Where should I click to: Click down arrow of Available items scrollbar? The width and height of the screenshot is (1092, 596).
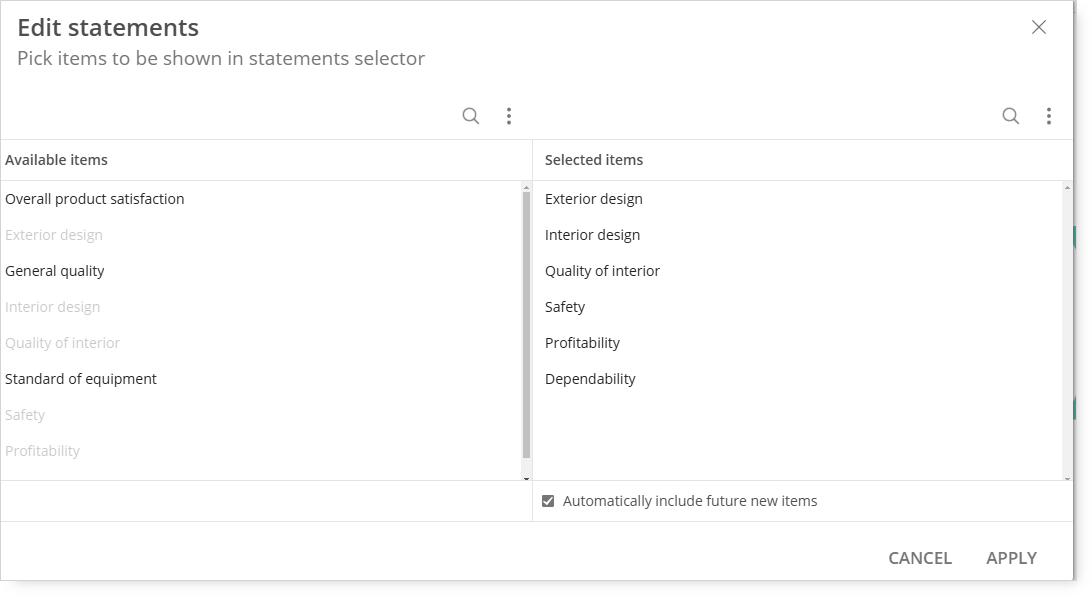point(526,478)
